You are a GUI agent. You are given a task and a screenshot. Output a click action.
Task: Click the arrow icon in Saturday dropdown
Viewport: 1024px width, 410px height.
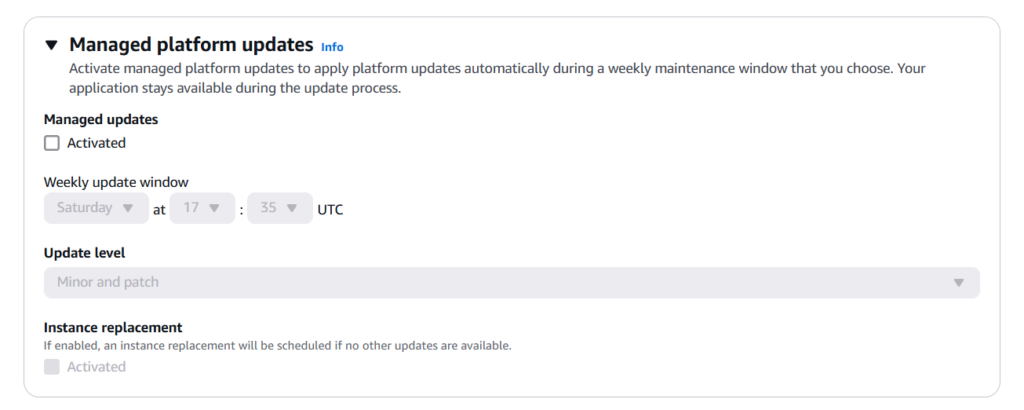click(x=127, y=208)
